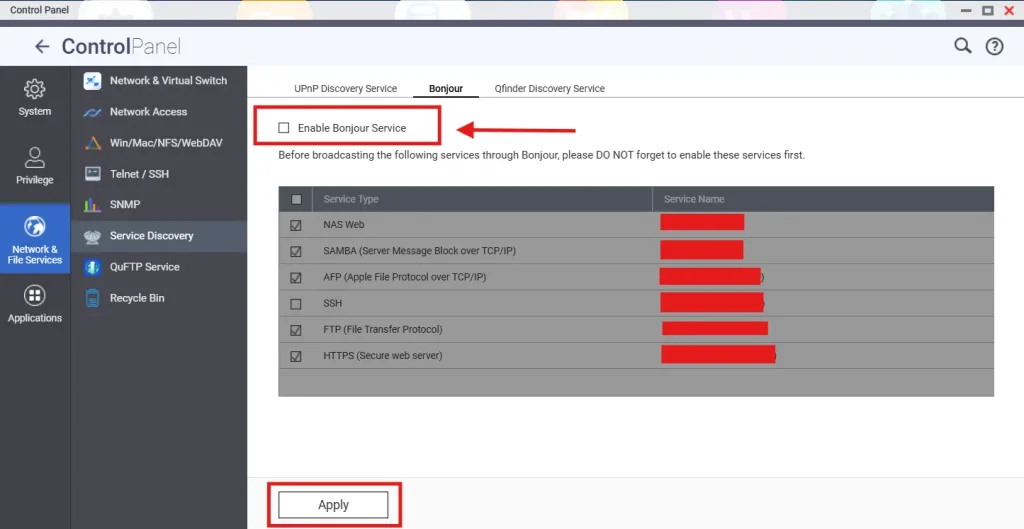The image size is (1024, 529).
Task: Open help with the question mark icon
Action: [994, 46]
